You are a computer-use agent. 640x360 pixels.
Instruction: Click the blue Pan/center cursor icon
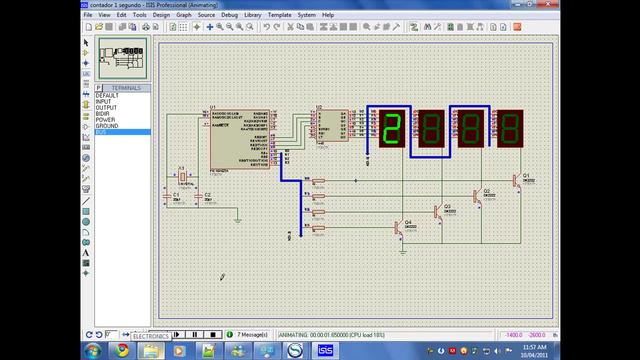pyautogui.click(x=210, y=27)
